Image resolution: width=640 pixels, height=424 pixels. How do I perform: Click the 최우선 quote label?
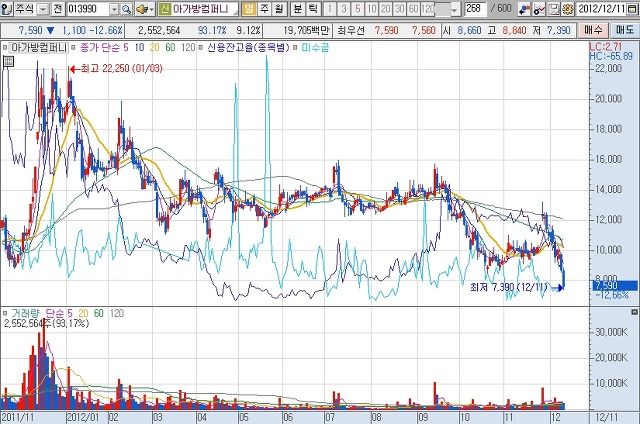click(x=351, y=30)
